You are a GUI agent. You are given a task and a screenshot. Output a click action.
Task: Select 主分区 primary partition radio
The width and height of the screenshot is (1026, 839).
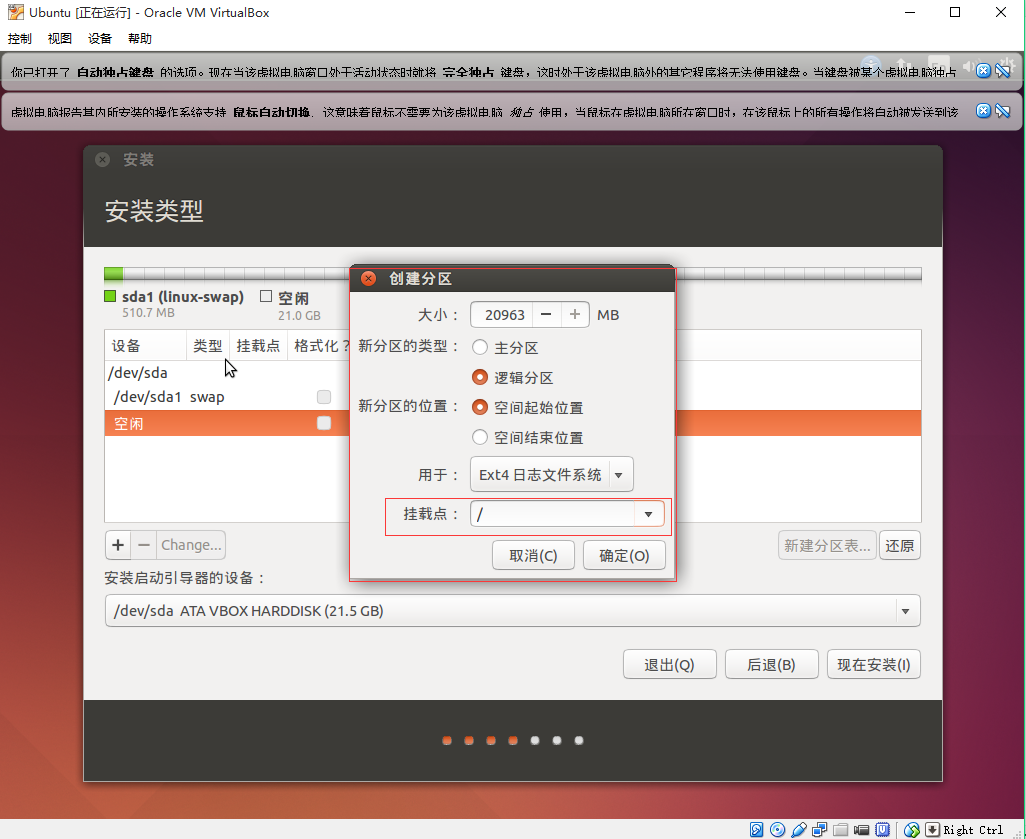[480, 347]
